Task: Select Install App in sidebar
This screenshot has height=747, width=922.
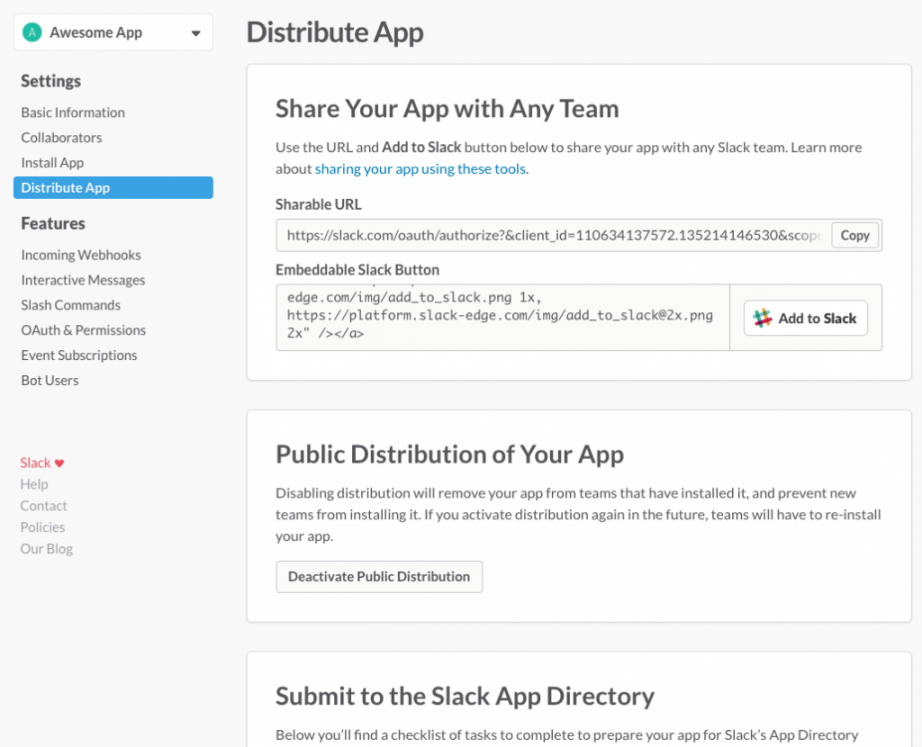Action: point(52,163)
